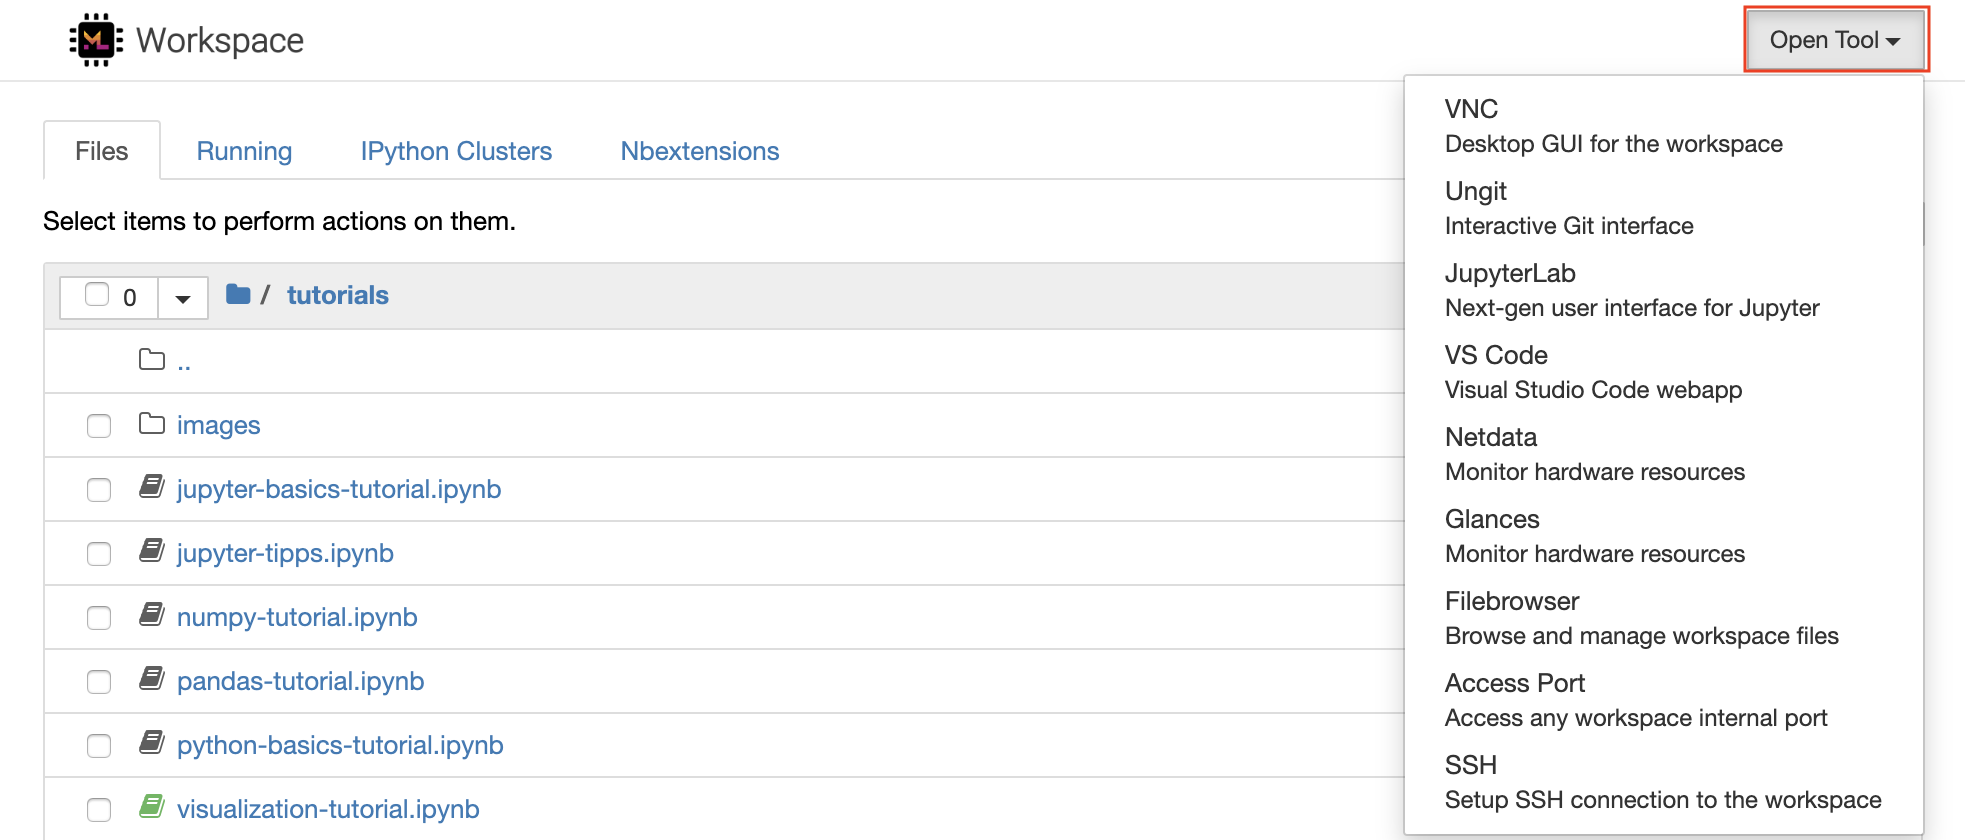Image resolution: width=1965 pixels, height=840 pixels.
Task: Check the python-basics-tutorial.ipynb checkbox
Action: [x=99, y=746]
